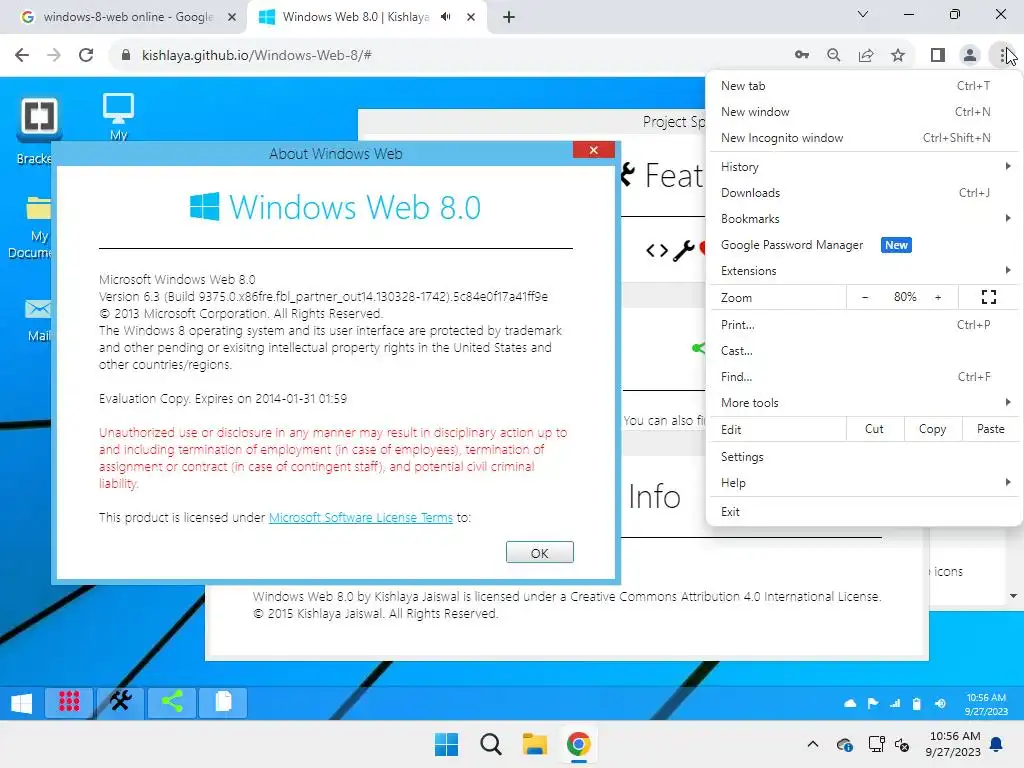Close the About Windows Web dialog
1024x768 pixels.
click(593, 150)
